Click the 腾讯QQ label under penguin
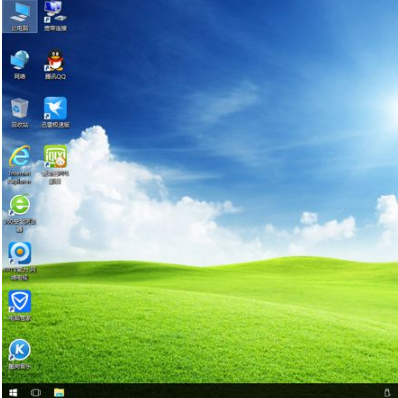 pos(55,77)
